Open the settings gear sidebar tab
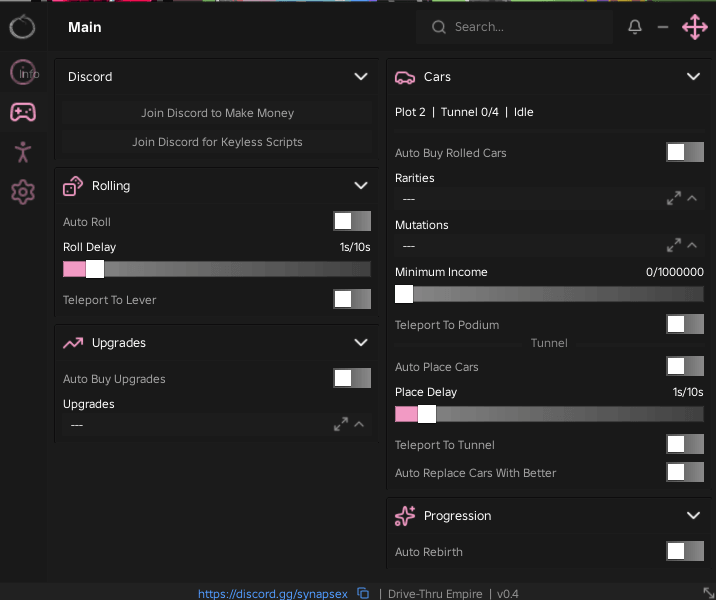 tap(23, 192)
